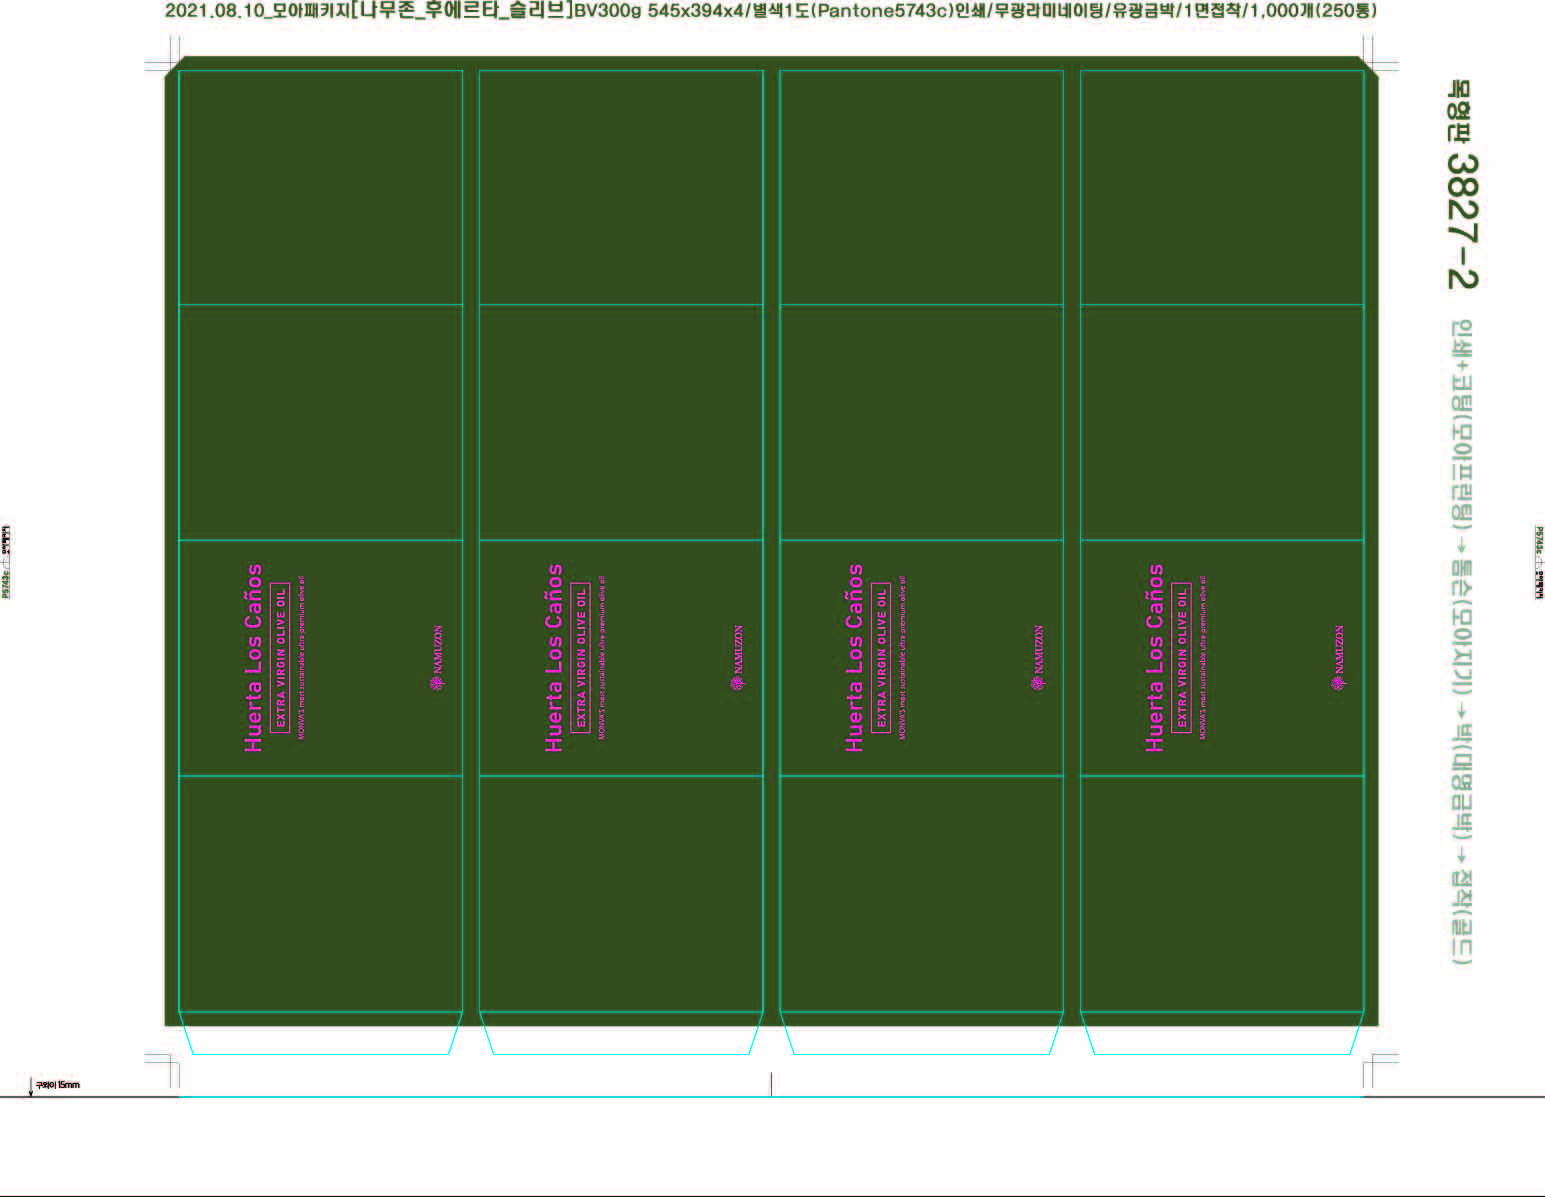Click the olive oil tagline on the rightmost sleeve
1545x1197 pixels.
1203,657
